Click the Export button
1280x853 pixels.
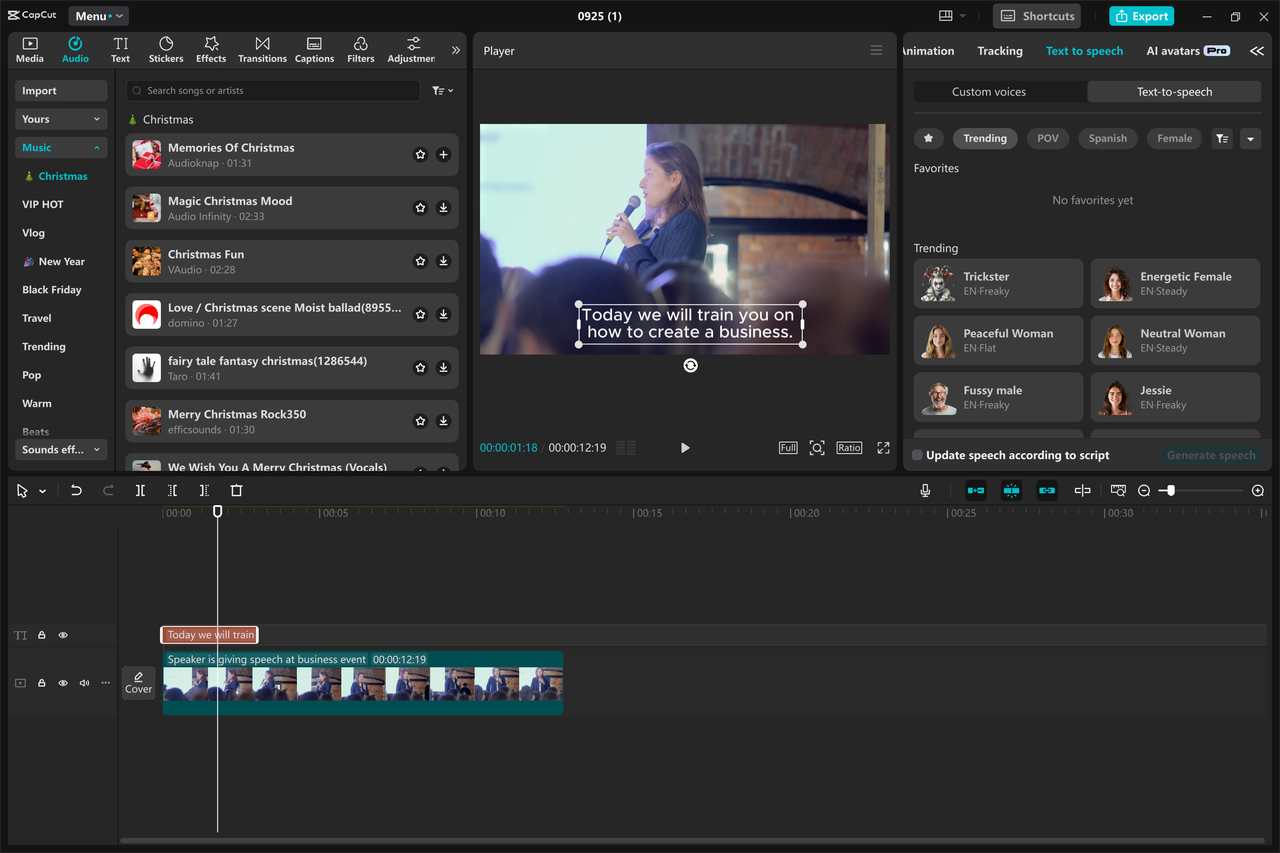(x=1141, y=16)
